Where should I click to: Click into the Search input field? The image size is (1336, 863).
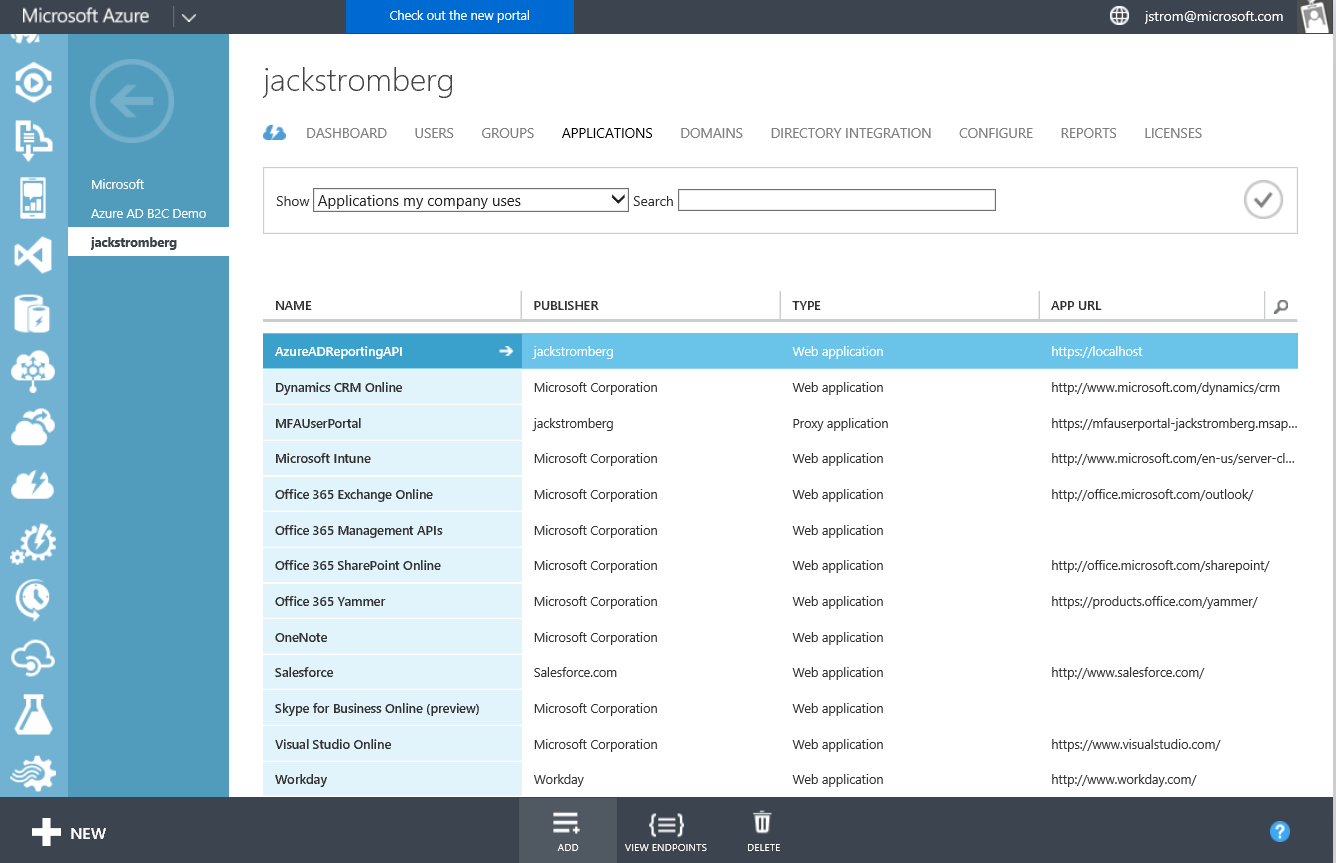[837, 200]
